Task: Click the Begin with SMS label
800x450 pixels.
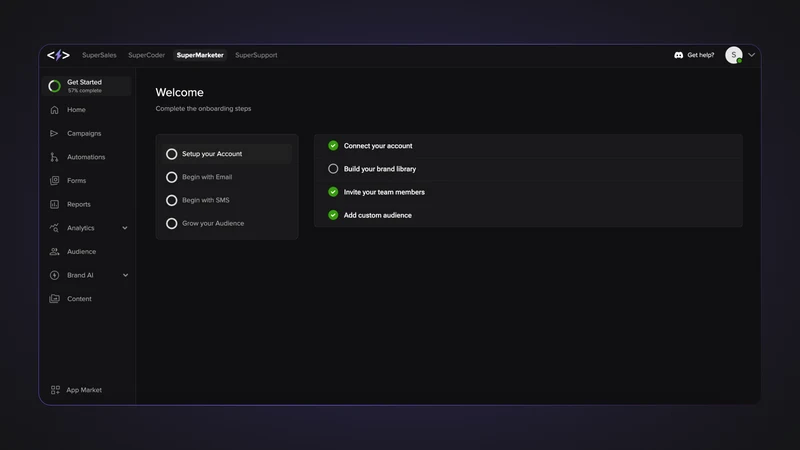Action: point(206,200)
